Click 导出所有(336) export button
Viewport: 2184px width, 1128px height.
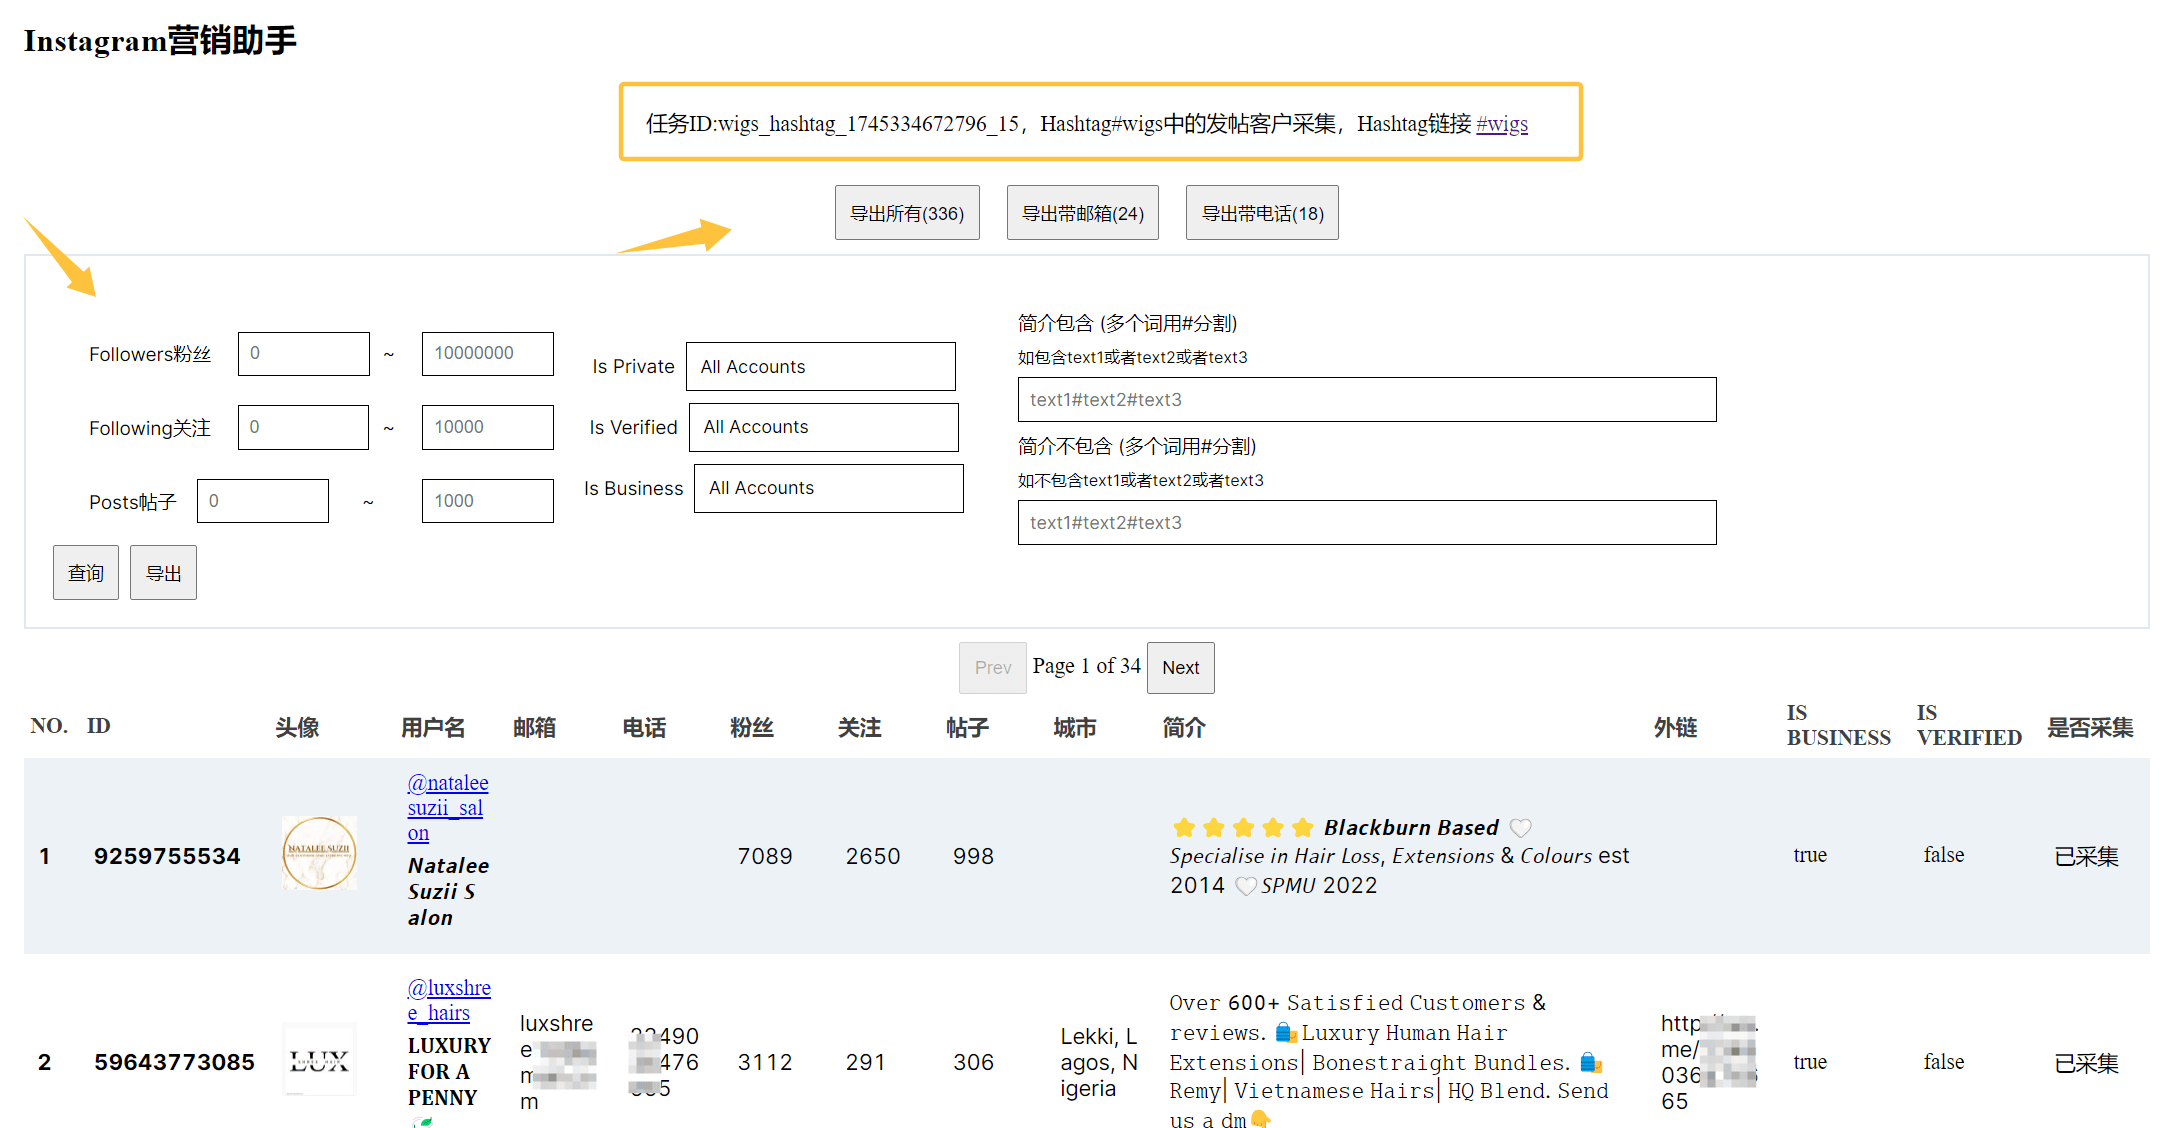[906, 213]
